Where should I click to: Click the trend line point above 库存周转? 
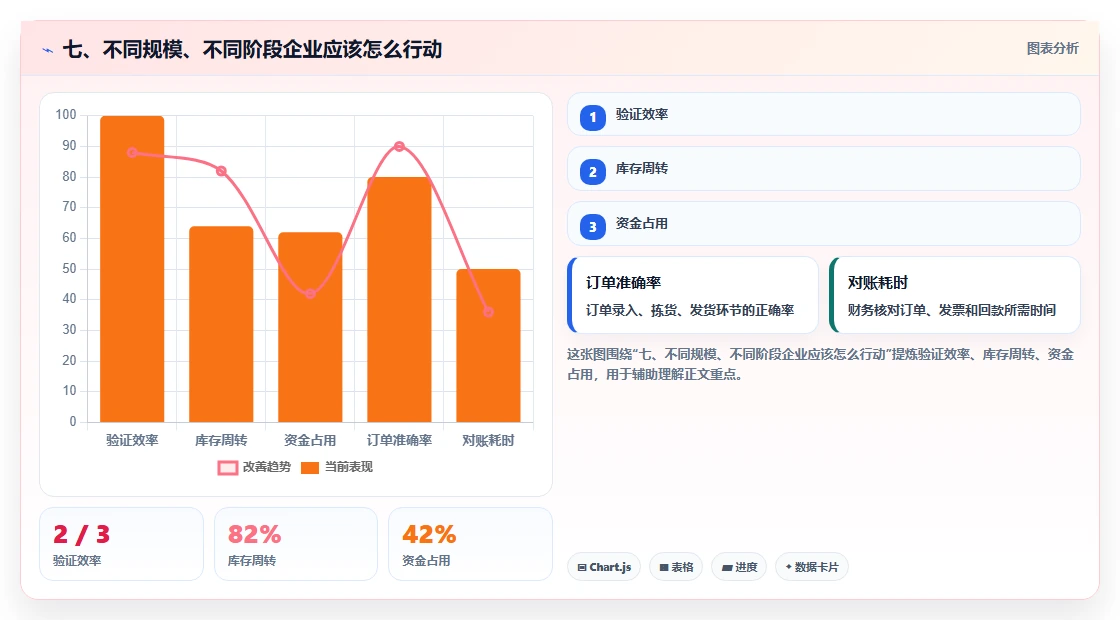[x=221, y=171]
